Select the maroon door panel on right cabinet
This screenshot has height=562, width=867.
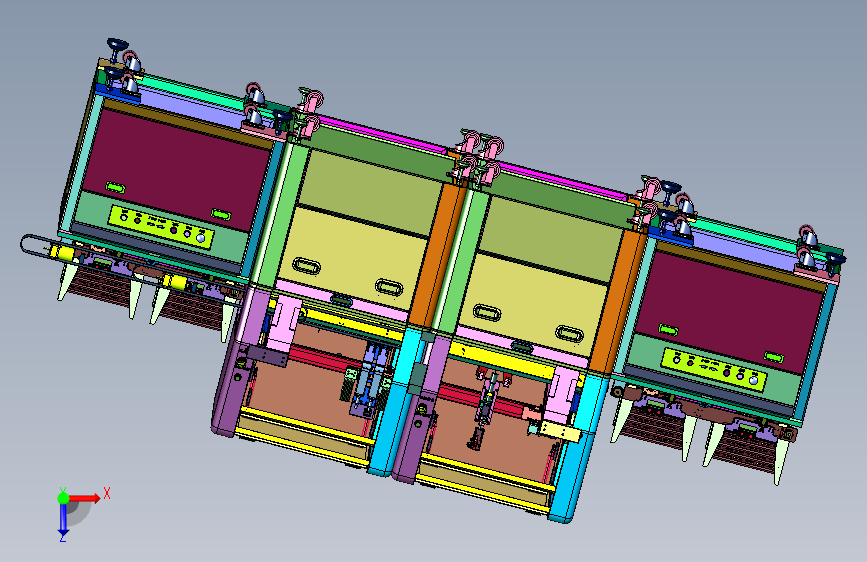pyautogui.click(x=730, y=313)
